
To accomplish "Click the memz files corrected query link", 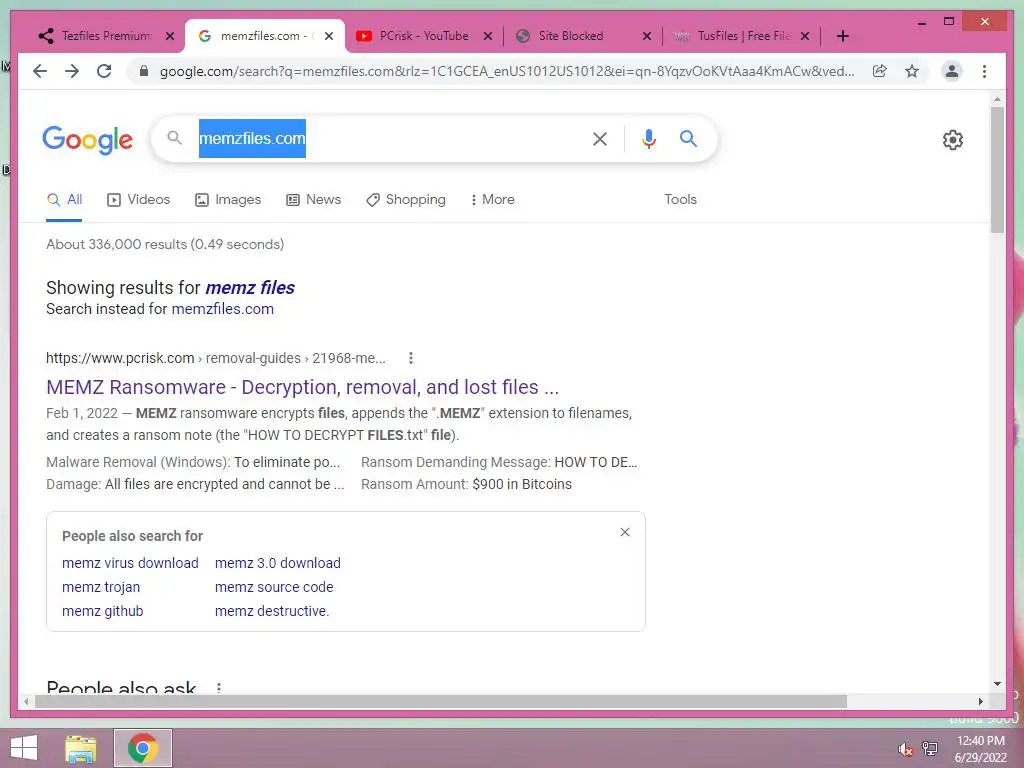I will [x=249, y=287].
